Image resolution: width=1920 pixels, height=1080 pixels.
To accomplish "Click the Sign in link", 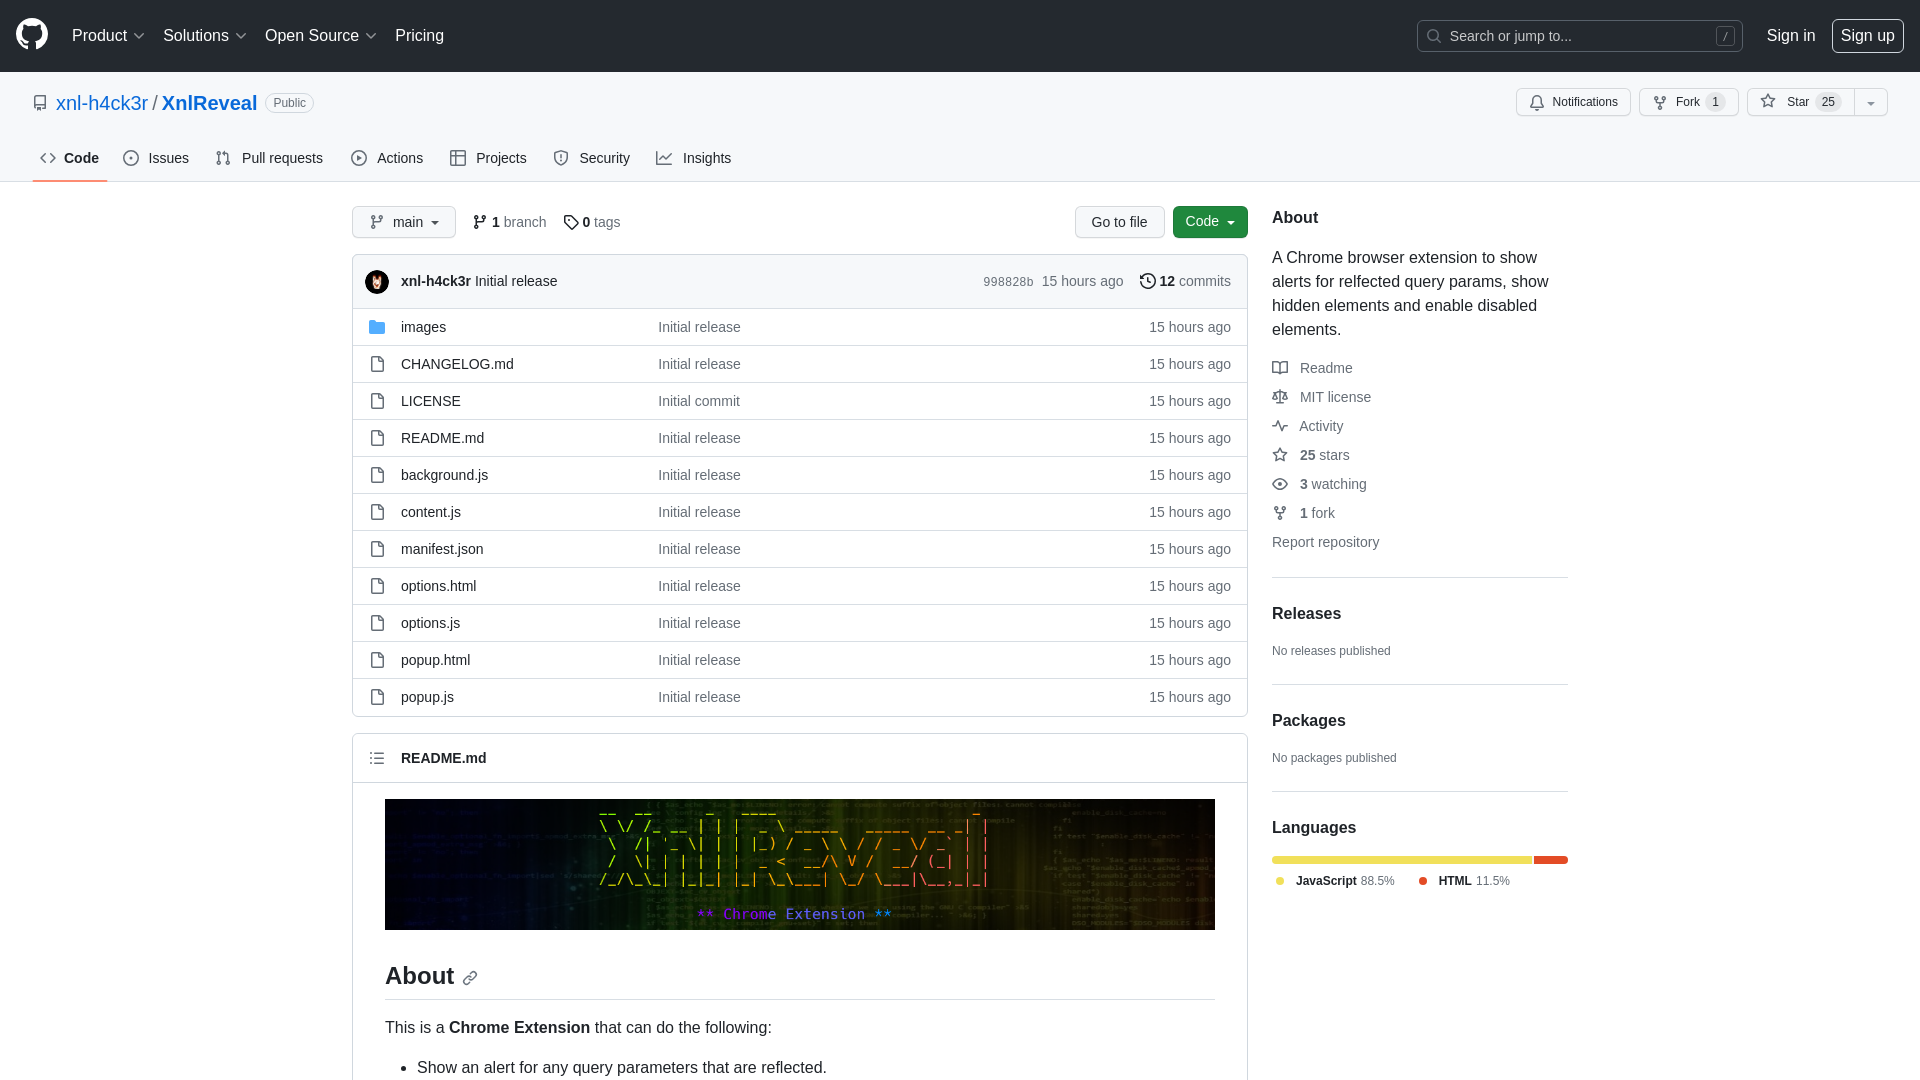I will click(1791, 36).
